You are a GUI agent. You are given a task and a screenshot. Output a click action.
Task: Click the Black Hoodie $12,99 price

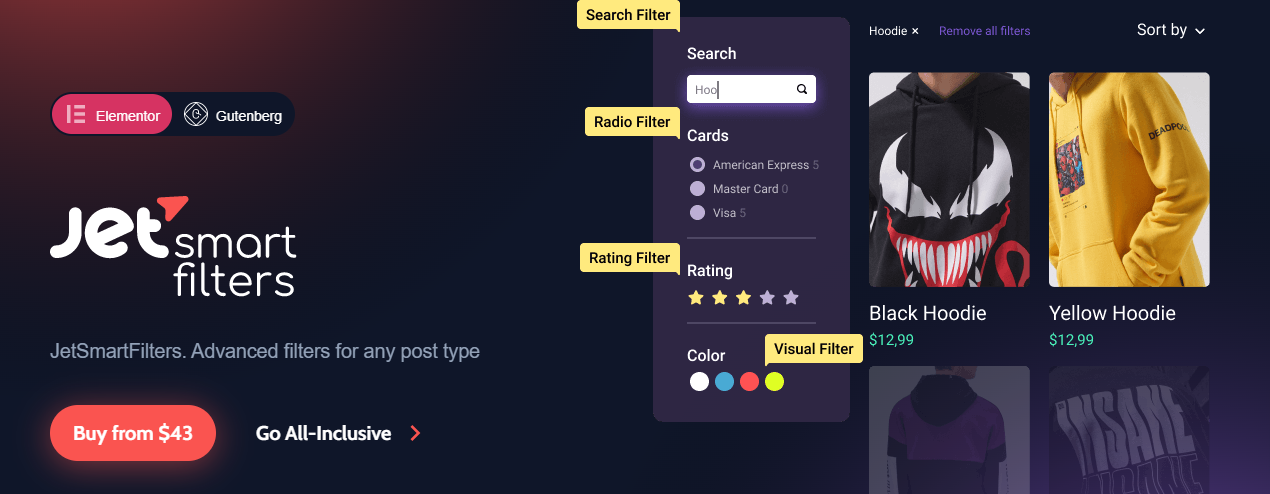(x=891, y=340)
